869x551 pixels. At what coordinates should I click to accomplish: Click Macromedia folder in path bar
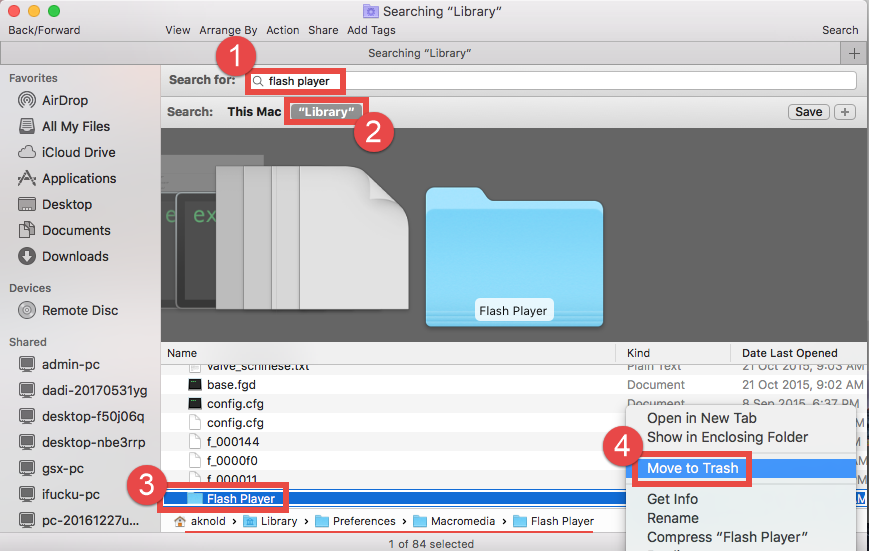(454, 522)
